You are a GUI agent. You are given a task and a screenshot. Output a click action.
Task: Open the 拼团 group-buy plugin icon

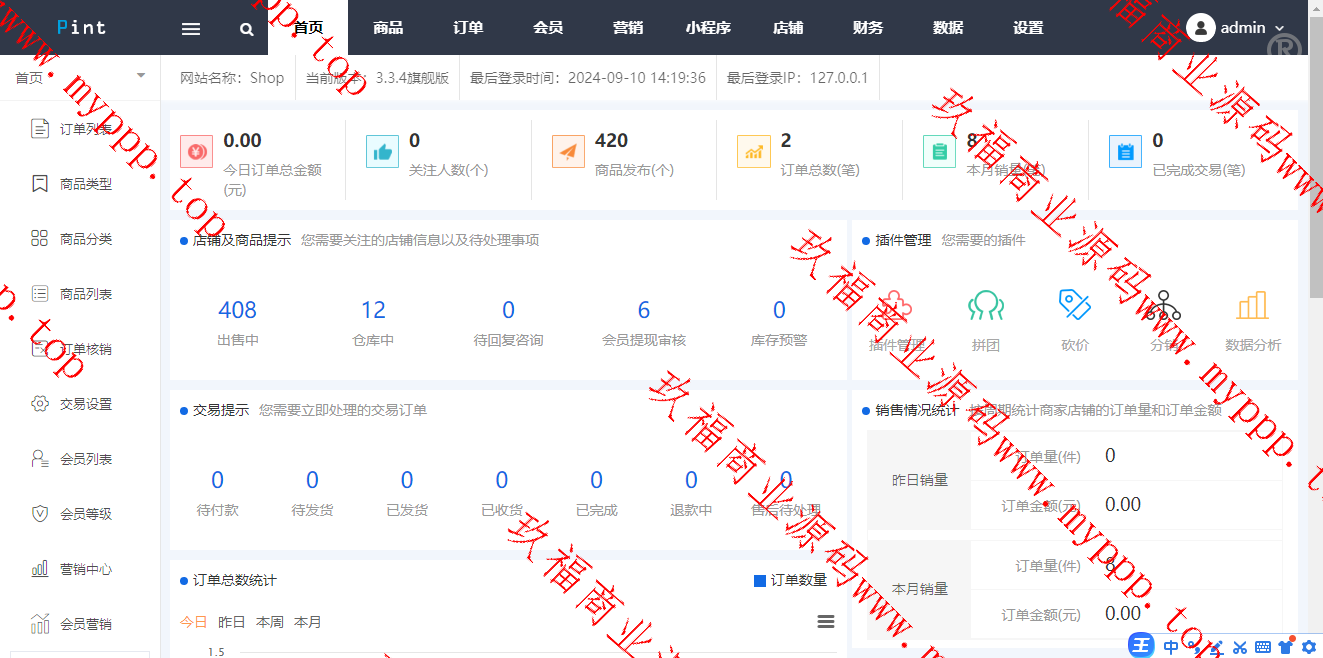pyautogui.click(x=985, y=306)
